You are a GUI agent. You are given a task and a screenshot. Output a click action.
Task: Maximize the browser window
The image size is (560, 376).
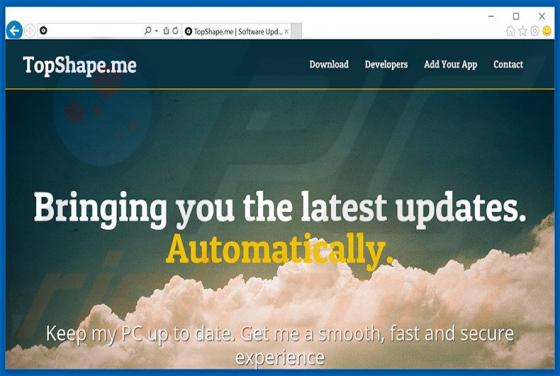coord(516,16)
